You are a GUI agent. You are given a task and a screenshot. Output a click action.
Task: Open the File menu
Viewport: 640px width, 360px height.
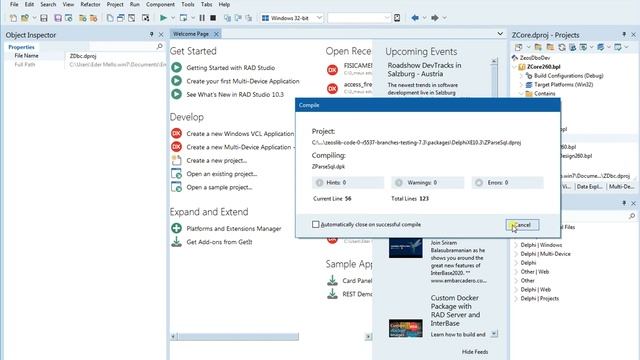point(14,4)
